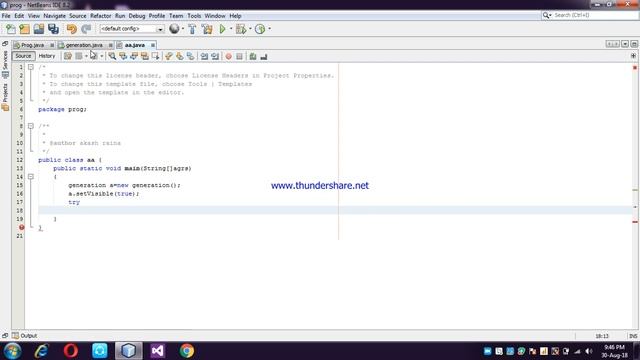Open dropdown arrow next to Debug Project
This screenshot has width=640, height=360.
pyautogui.click(x=250, y=29)
